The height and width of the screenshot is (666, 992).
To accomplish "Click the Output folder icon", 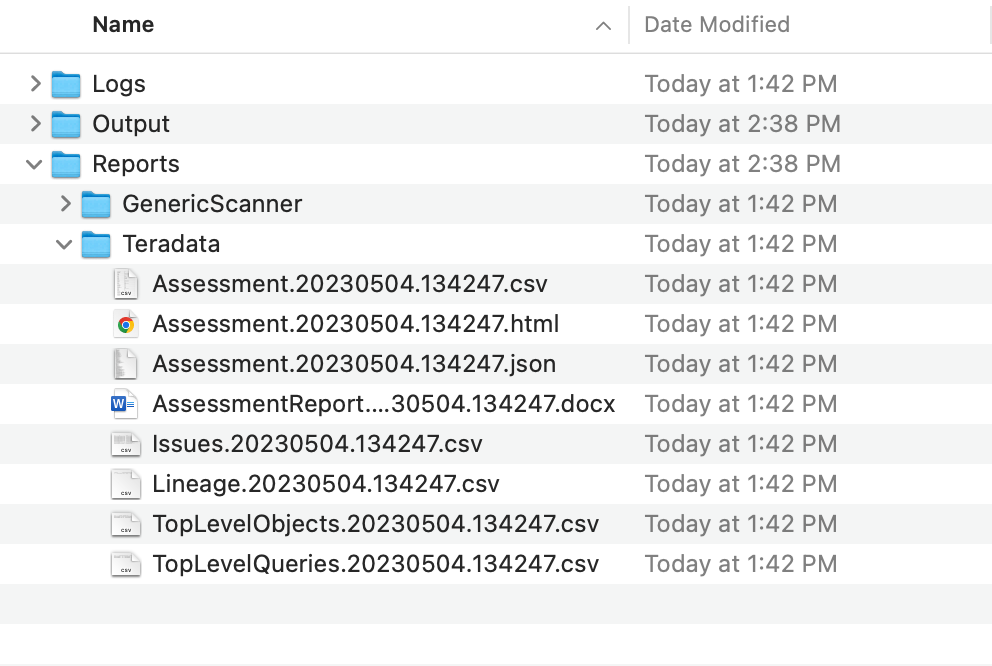I will pos(65,124).
